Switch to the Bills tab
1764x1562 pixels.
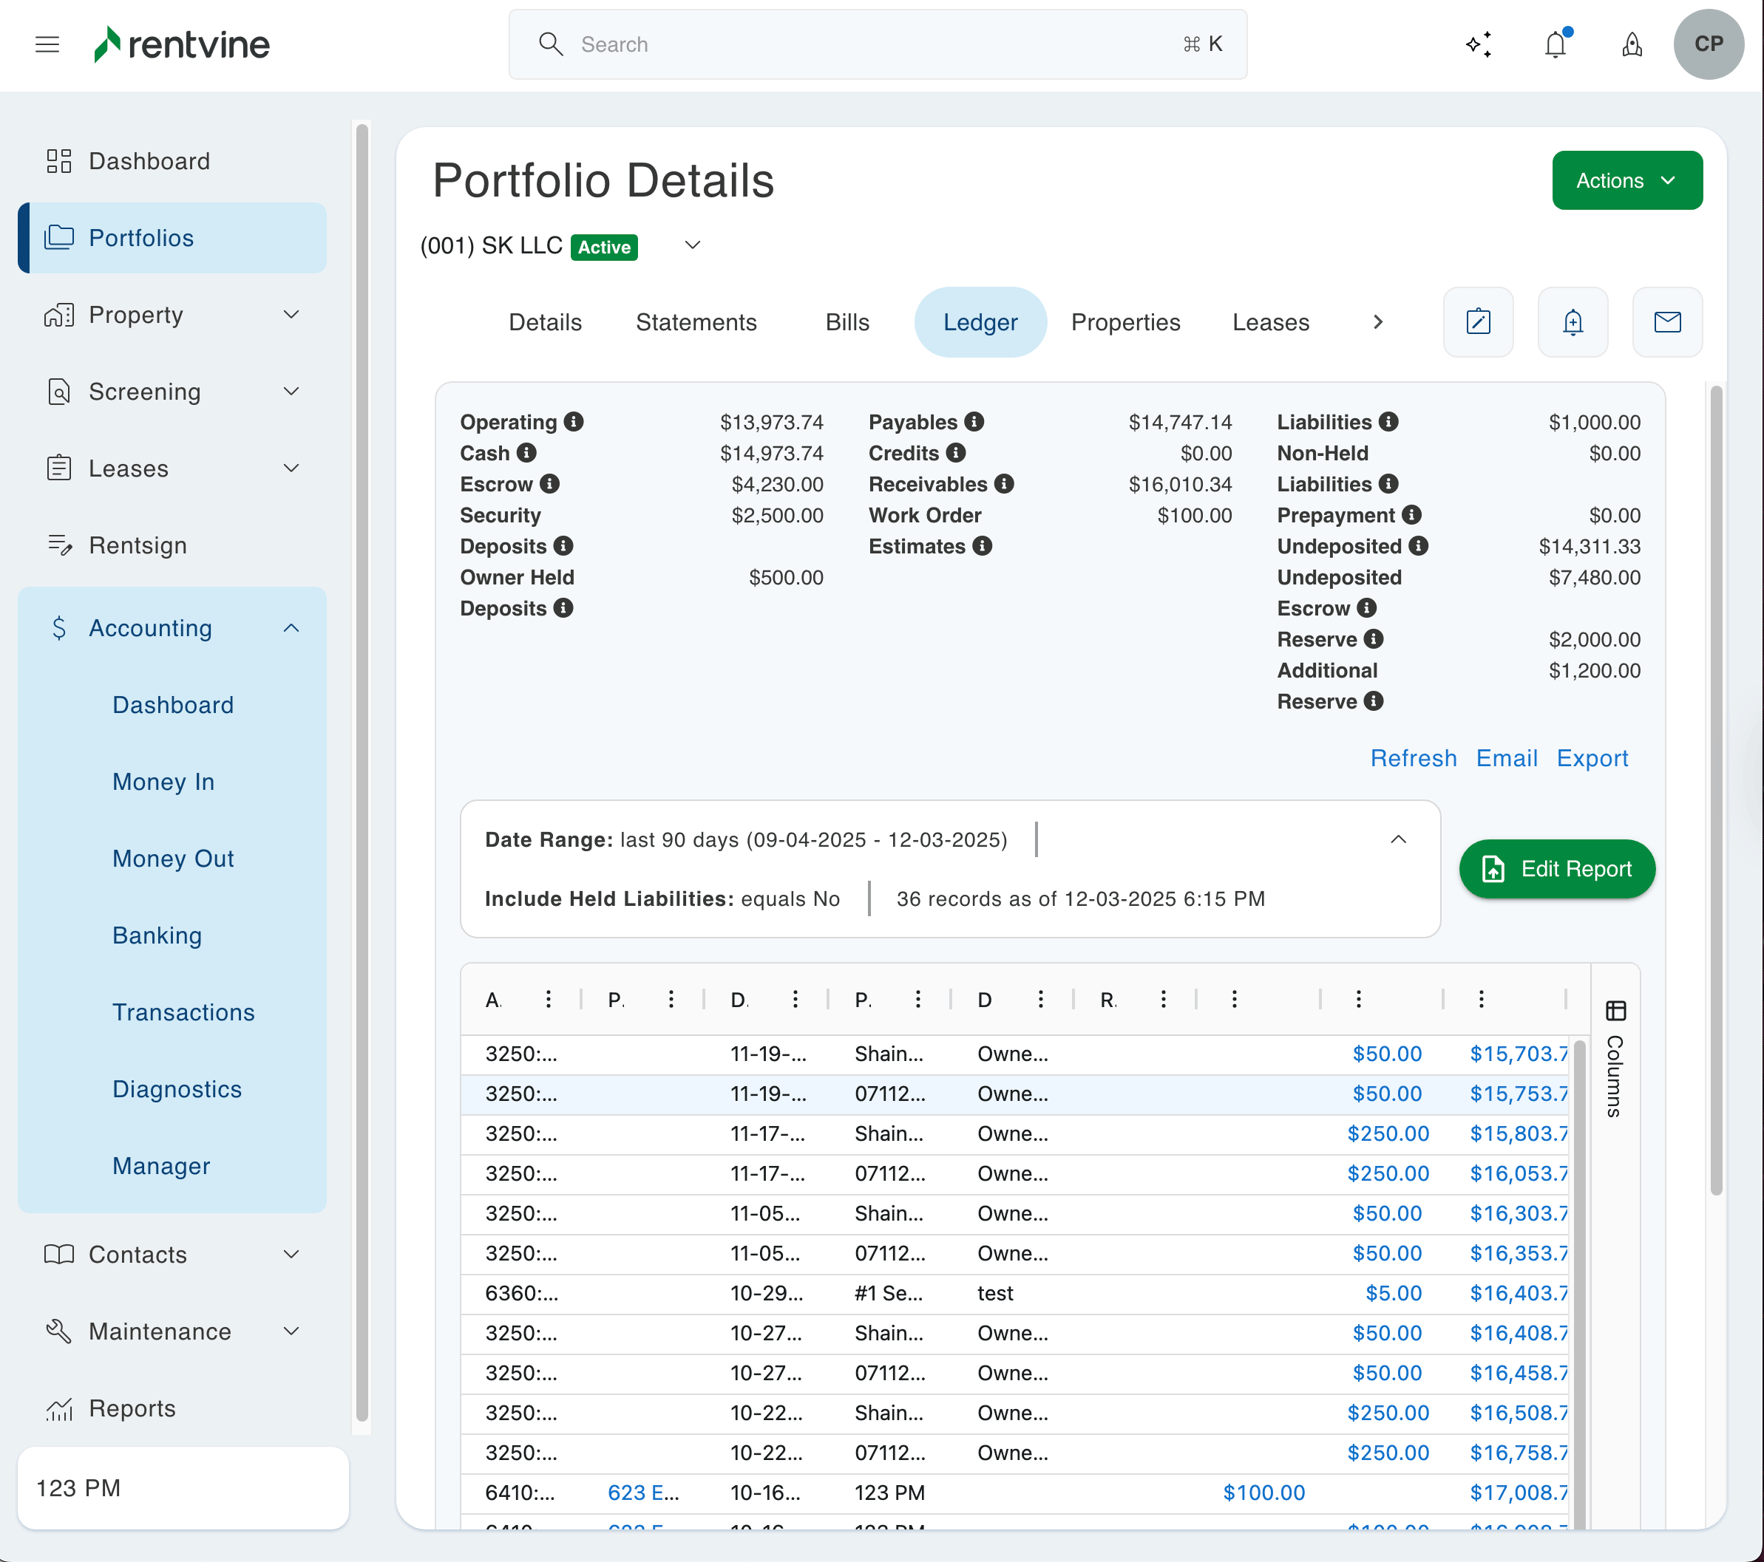tap(846, 322)
